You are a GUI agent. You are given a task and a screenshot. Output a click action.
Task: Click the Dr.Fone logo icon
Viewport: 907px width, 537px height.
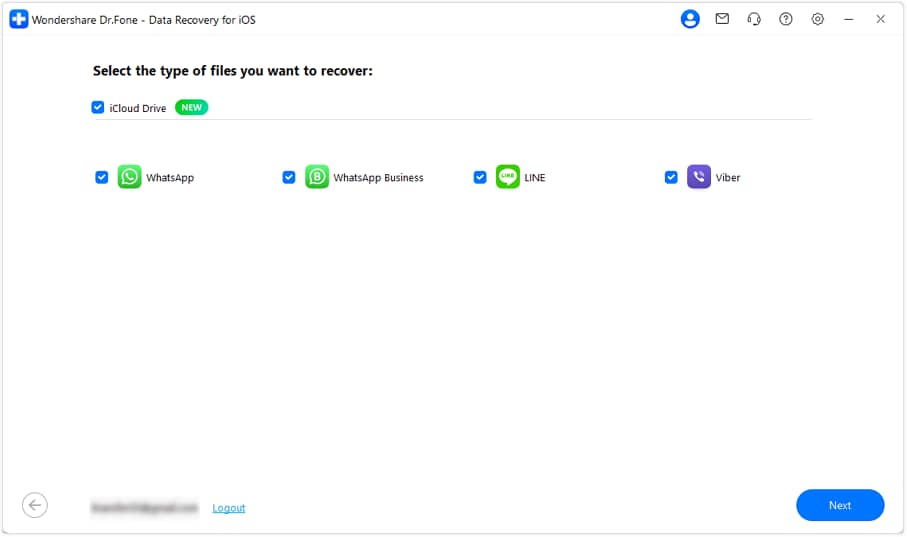(x=19, y=19)
